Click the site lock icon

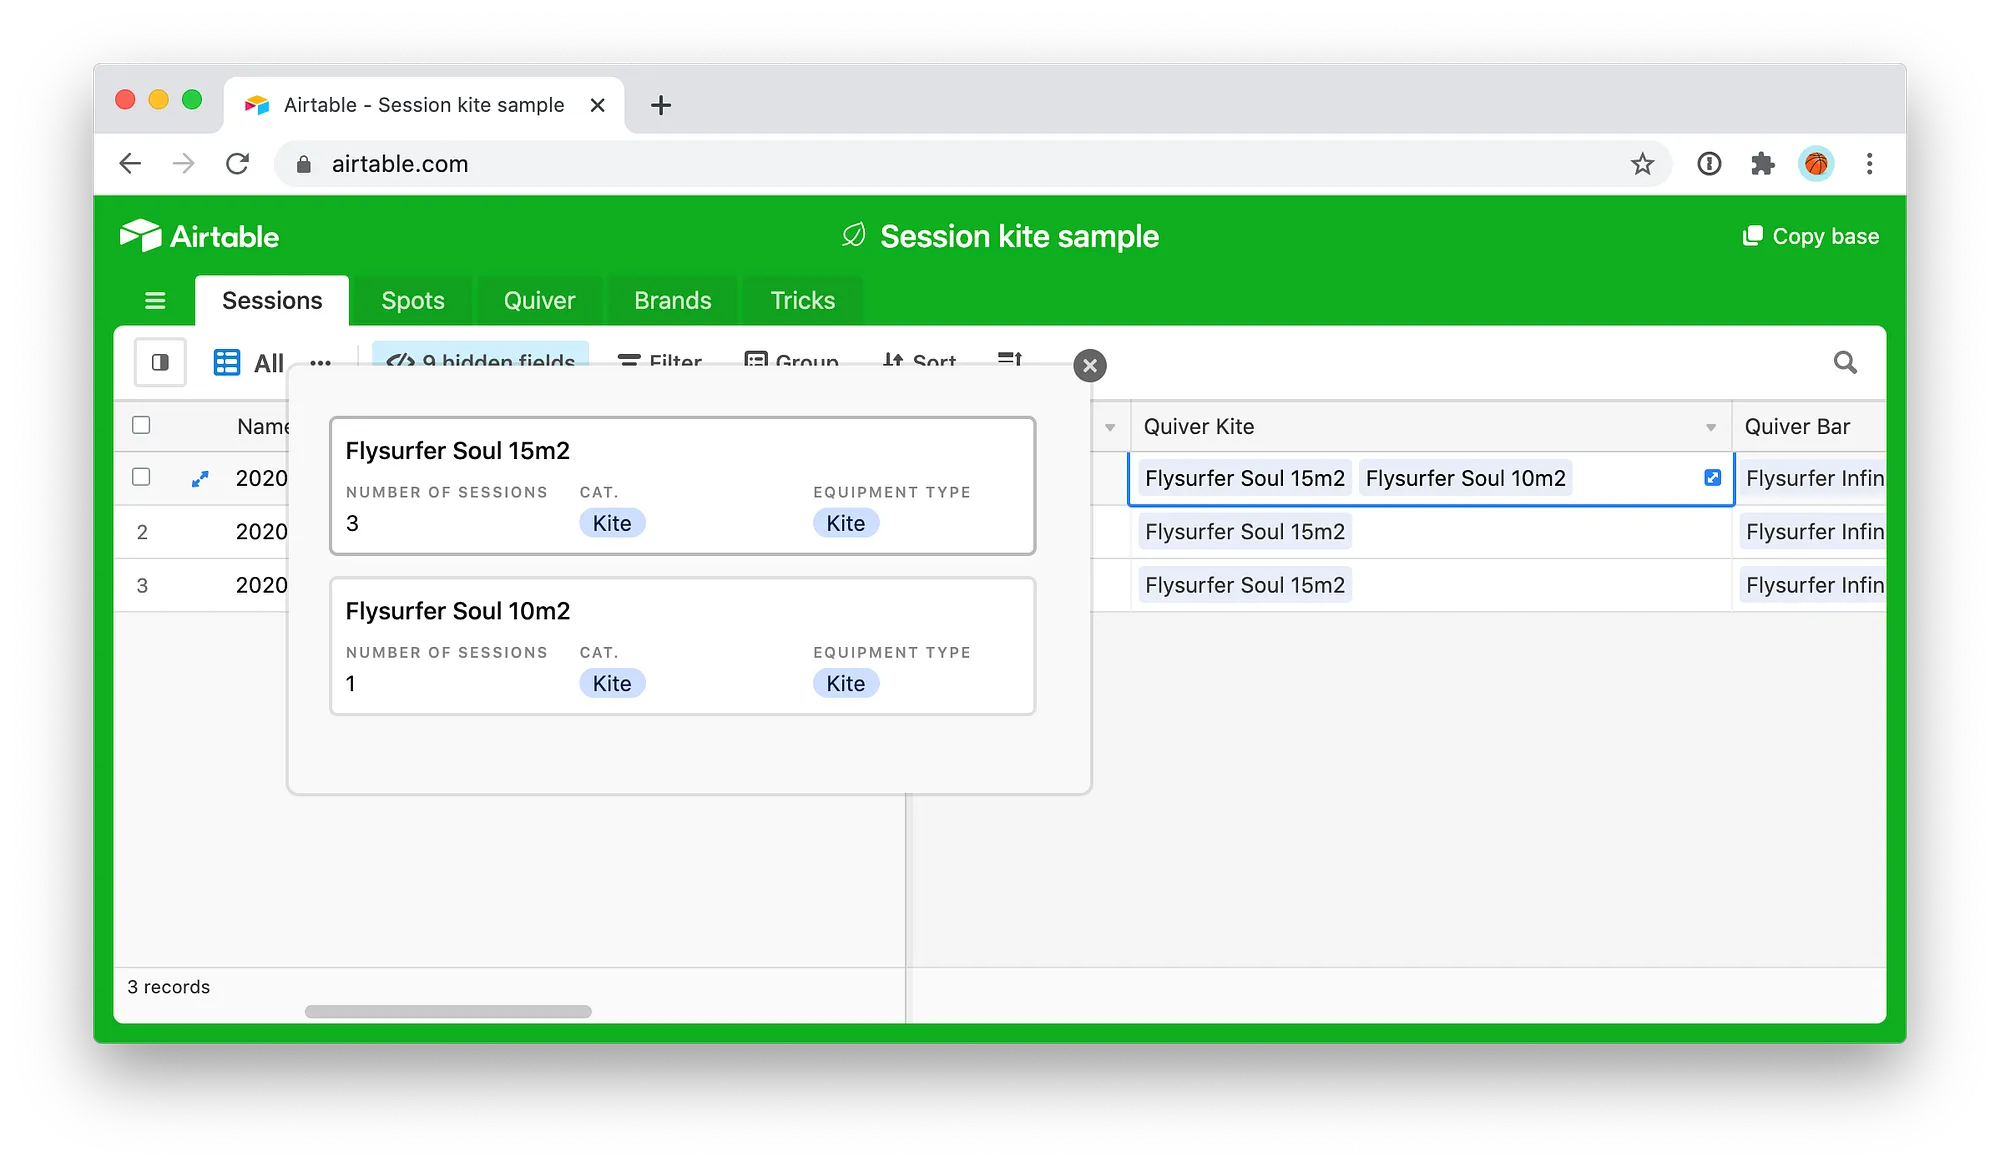click(304, 164)
